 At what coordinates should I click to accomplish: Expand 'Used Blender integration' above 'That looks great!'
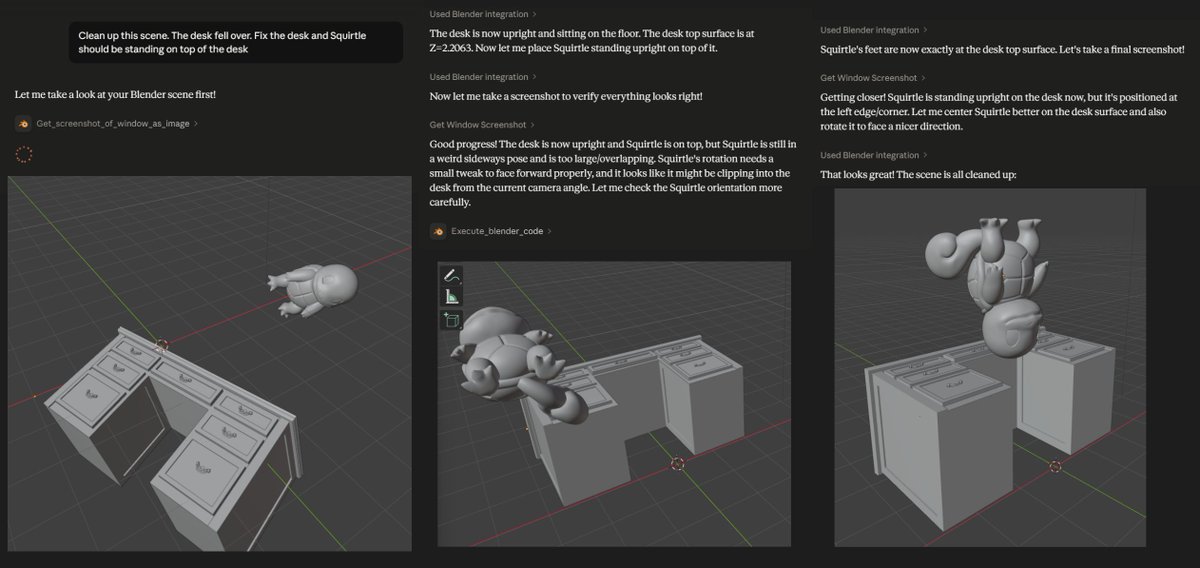(874, 155)
